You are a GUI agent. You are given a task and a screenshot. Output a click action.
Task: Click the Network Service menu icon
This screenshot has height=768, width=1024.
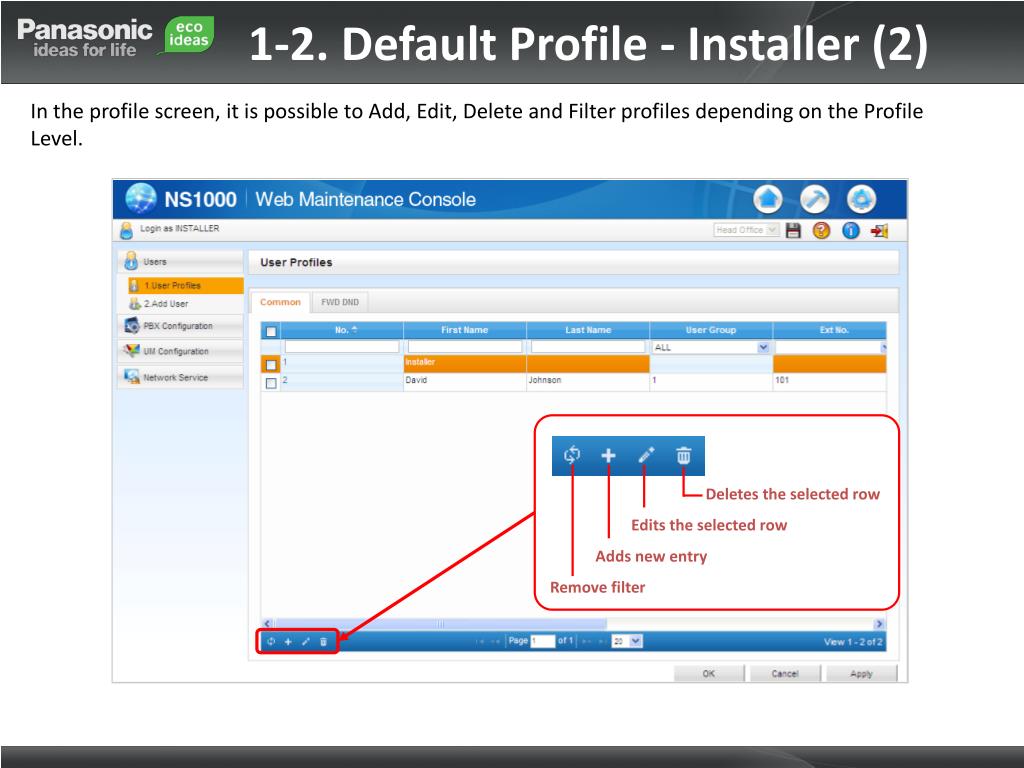tap(132, 377)
